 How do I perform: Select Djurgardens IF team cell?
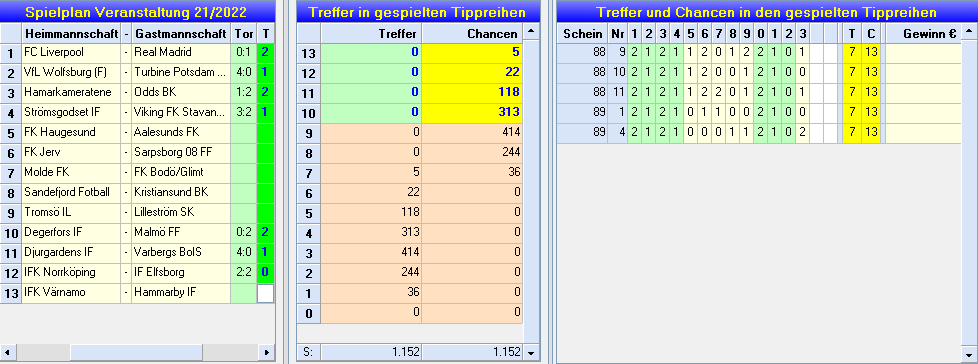point(71,252)
